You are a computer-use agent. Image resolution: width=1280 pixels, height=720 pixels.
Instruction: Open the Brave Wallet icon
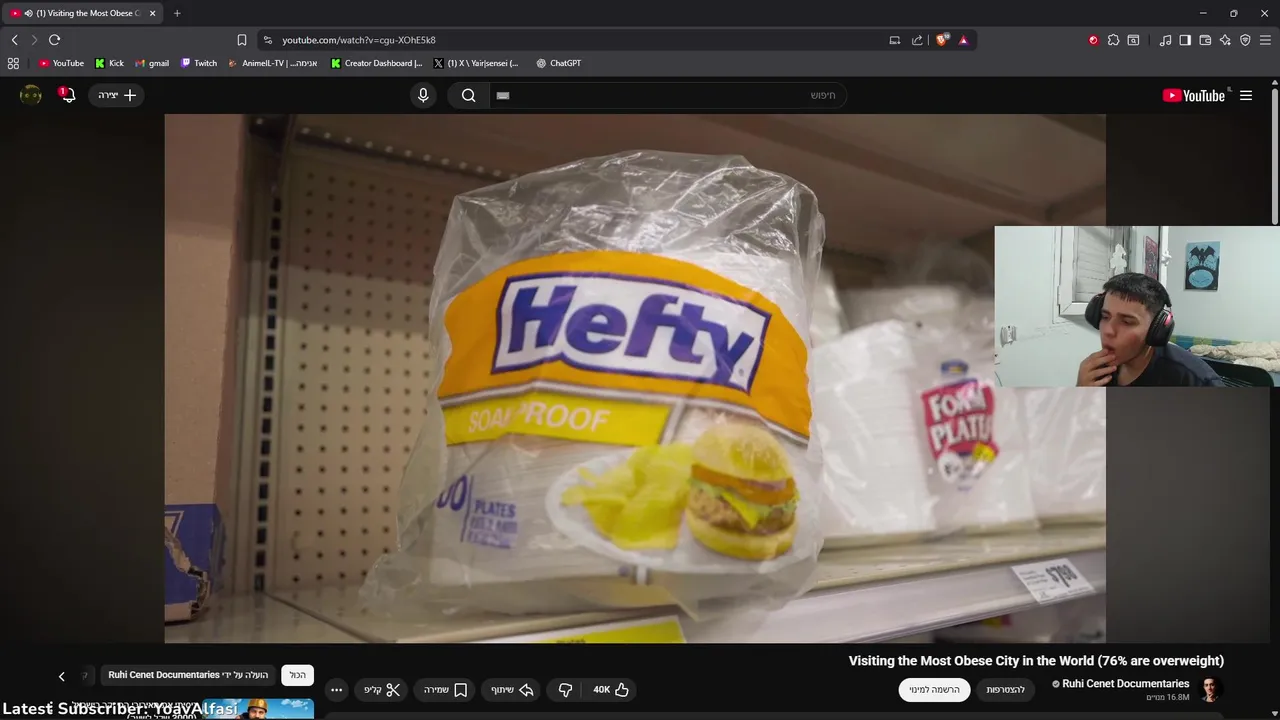point(1205,40)
